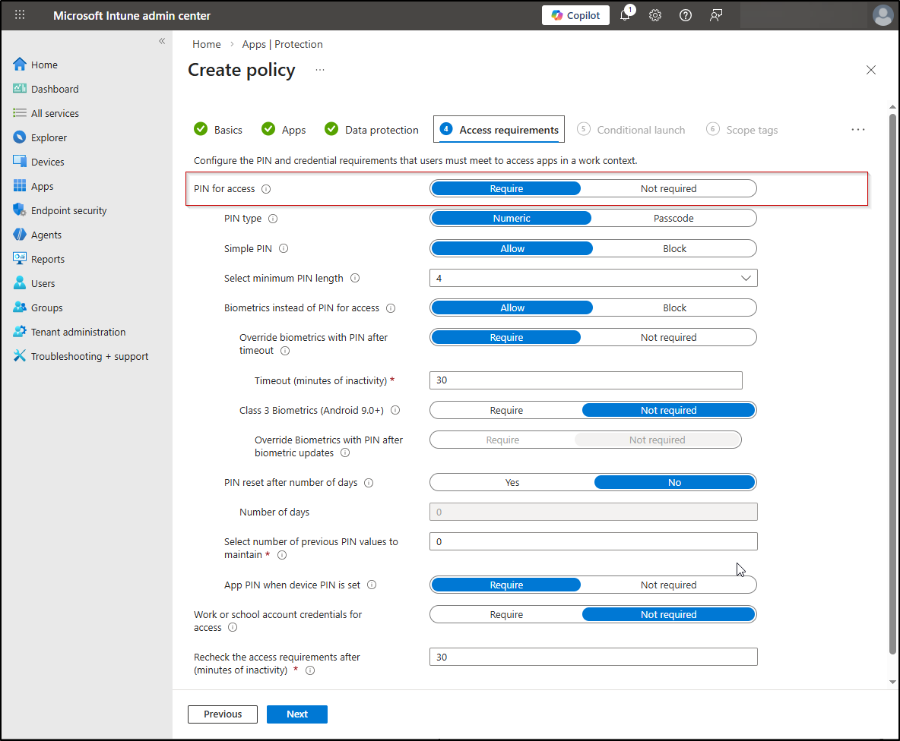Screen dimensions: 900x741
Task: Collapse the left navigation sidebar
Action: pyautogui.click(x=161, y=41)
